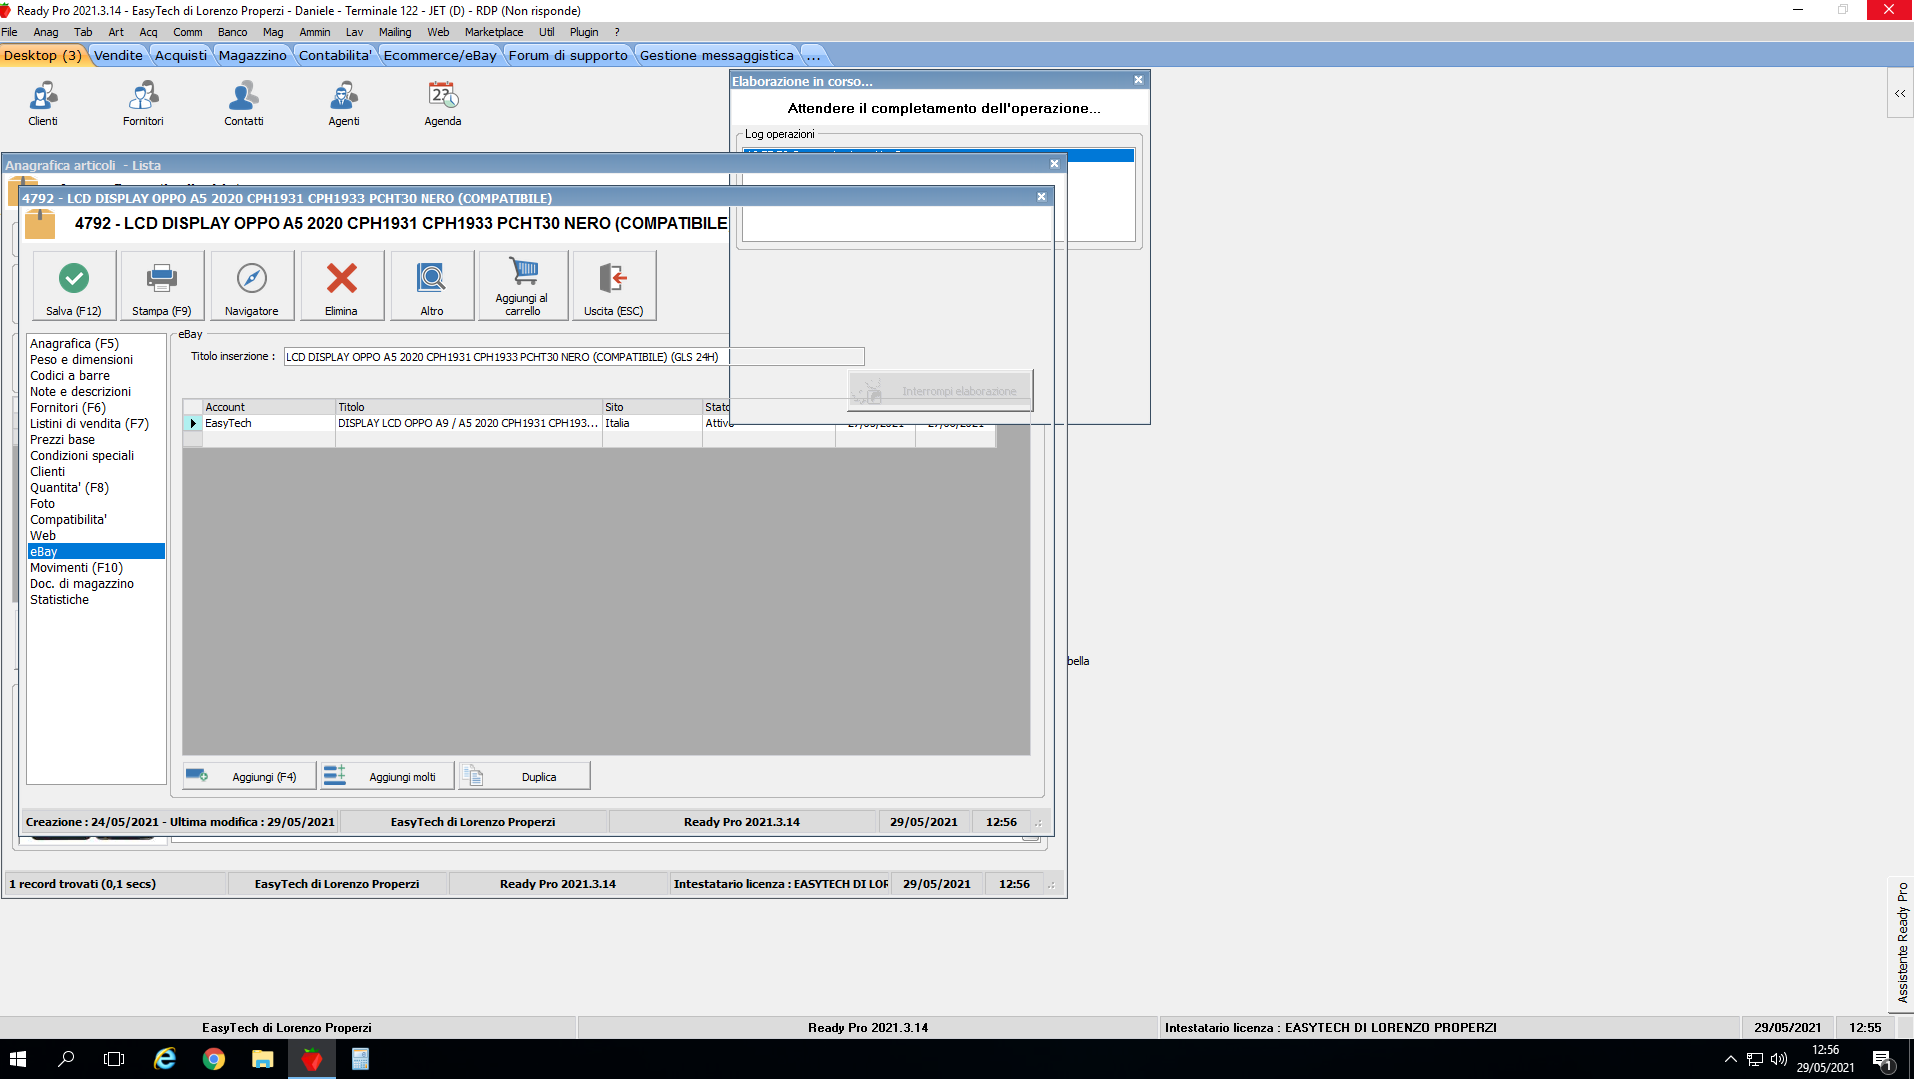Duplicate listing with Duplica button

(525, 776)
